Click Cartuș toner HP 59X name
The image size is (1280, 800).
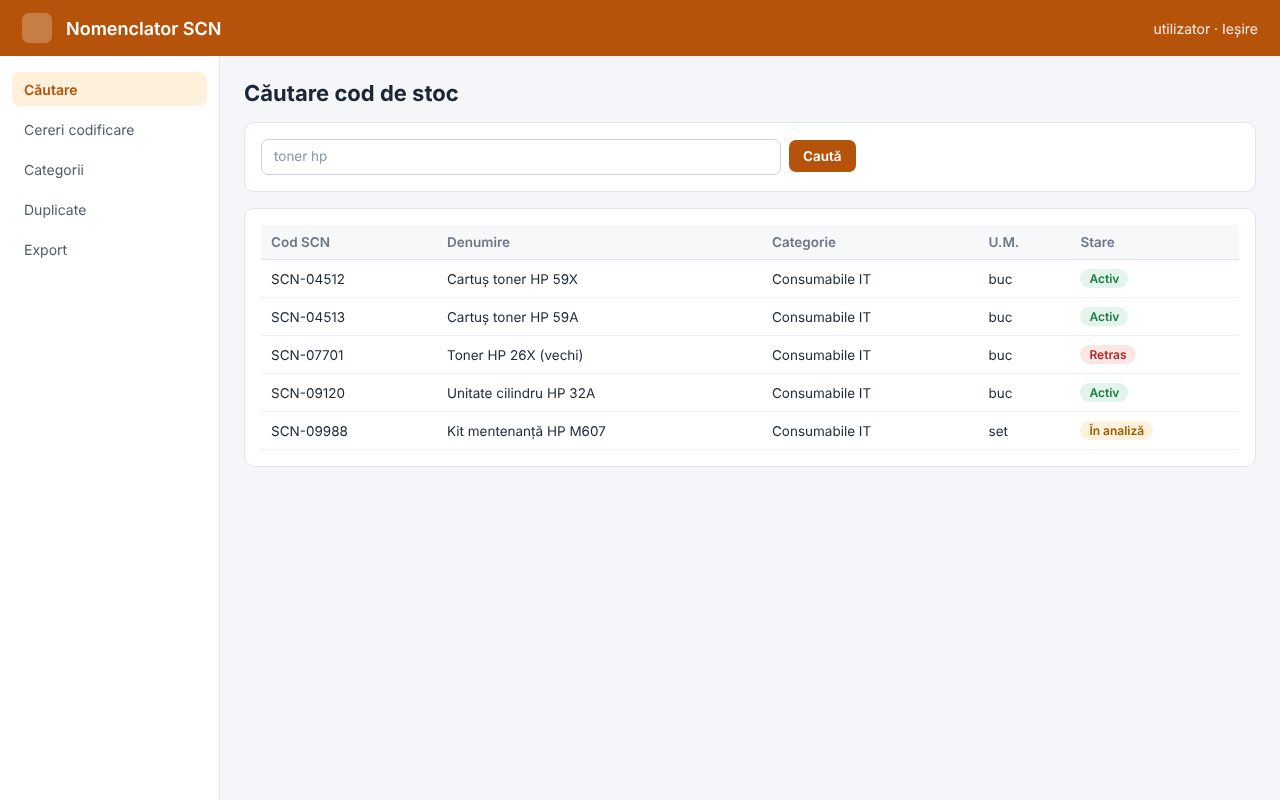coord(512,279)
